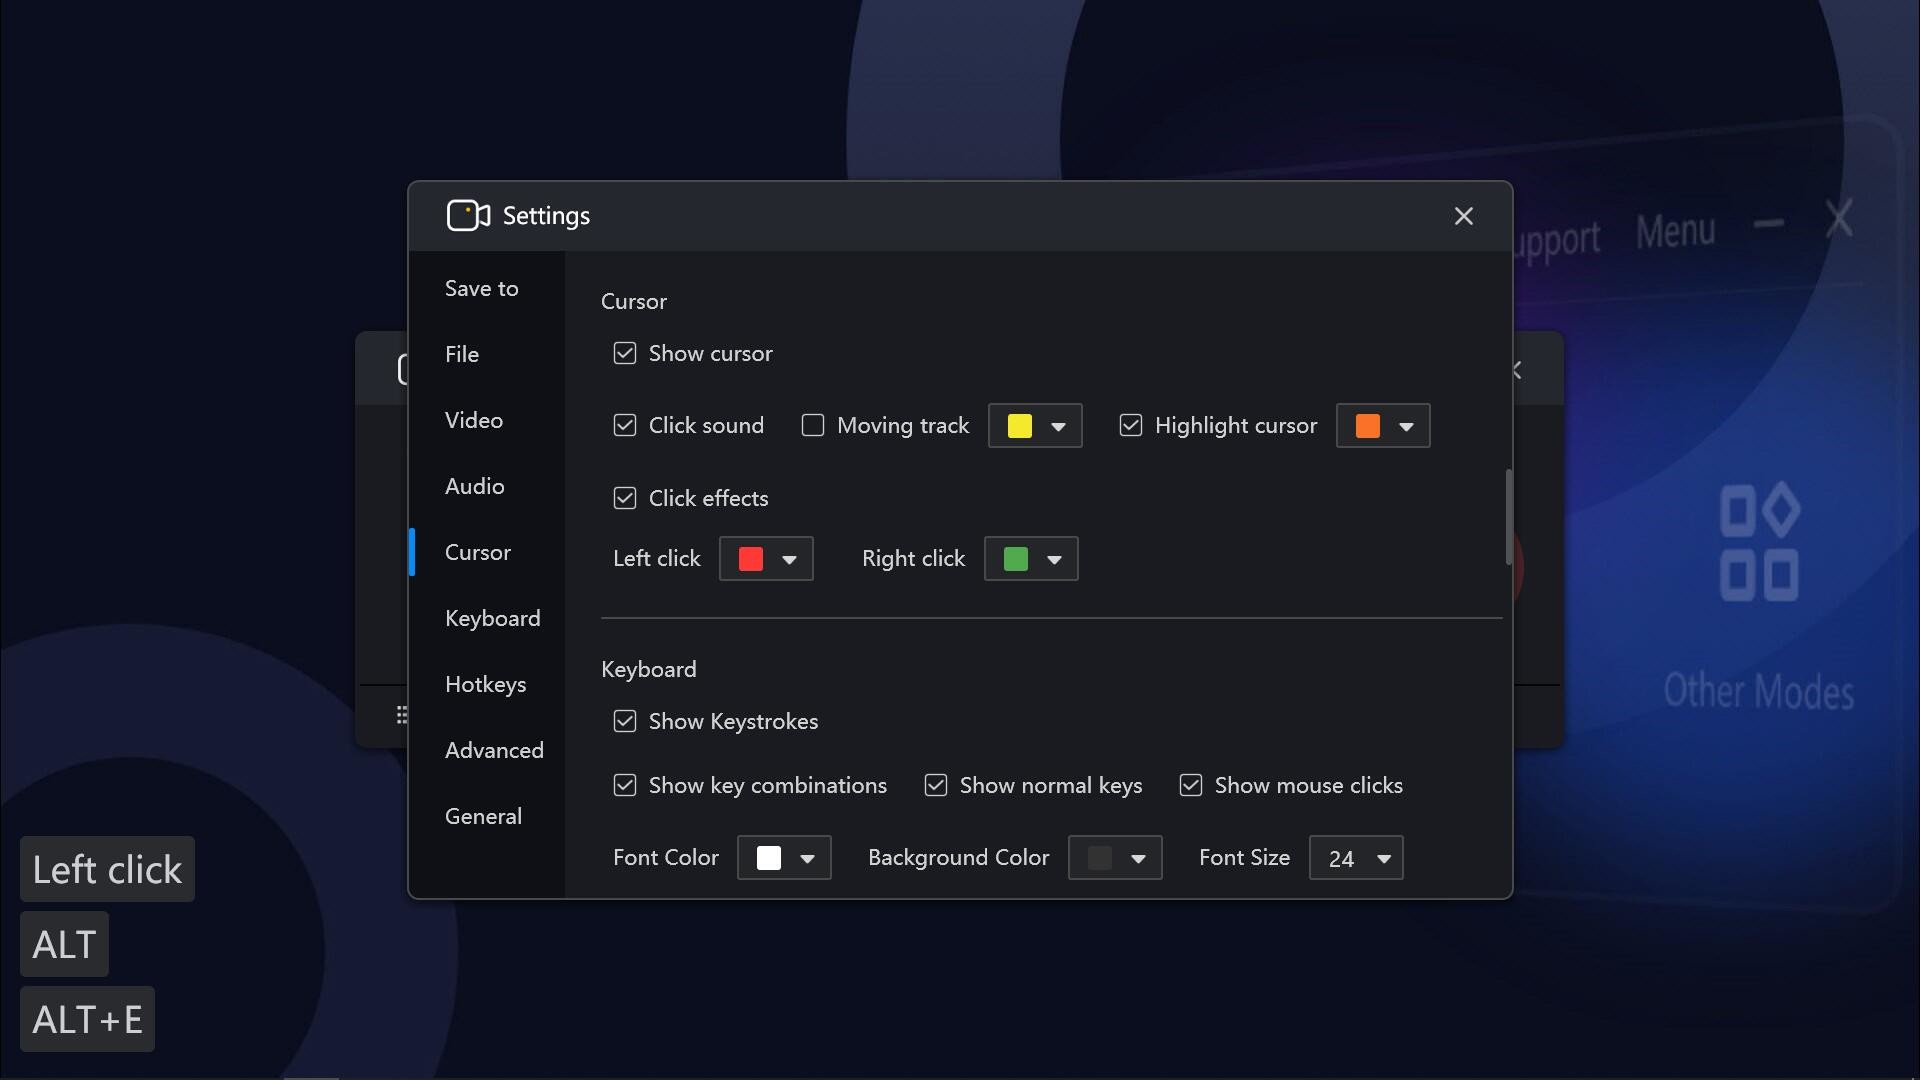Open the Highlight cursor color dropdown
The width and height of the screenshot is (1920, 1080).
[x=1383, y=425]
